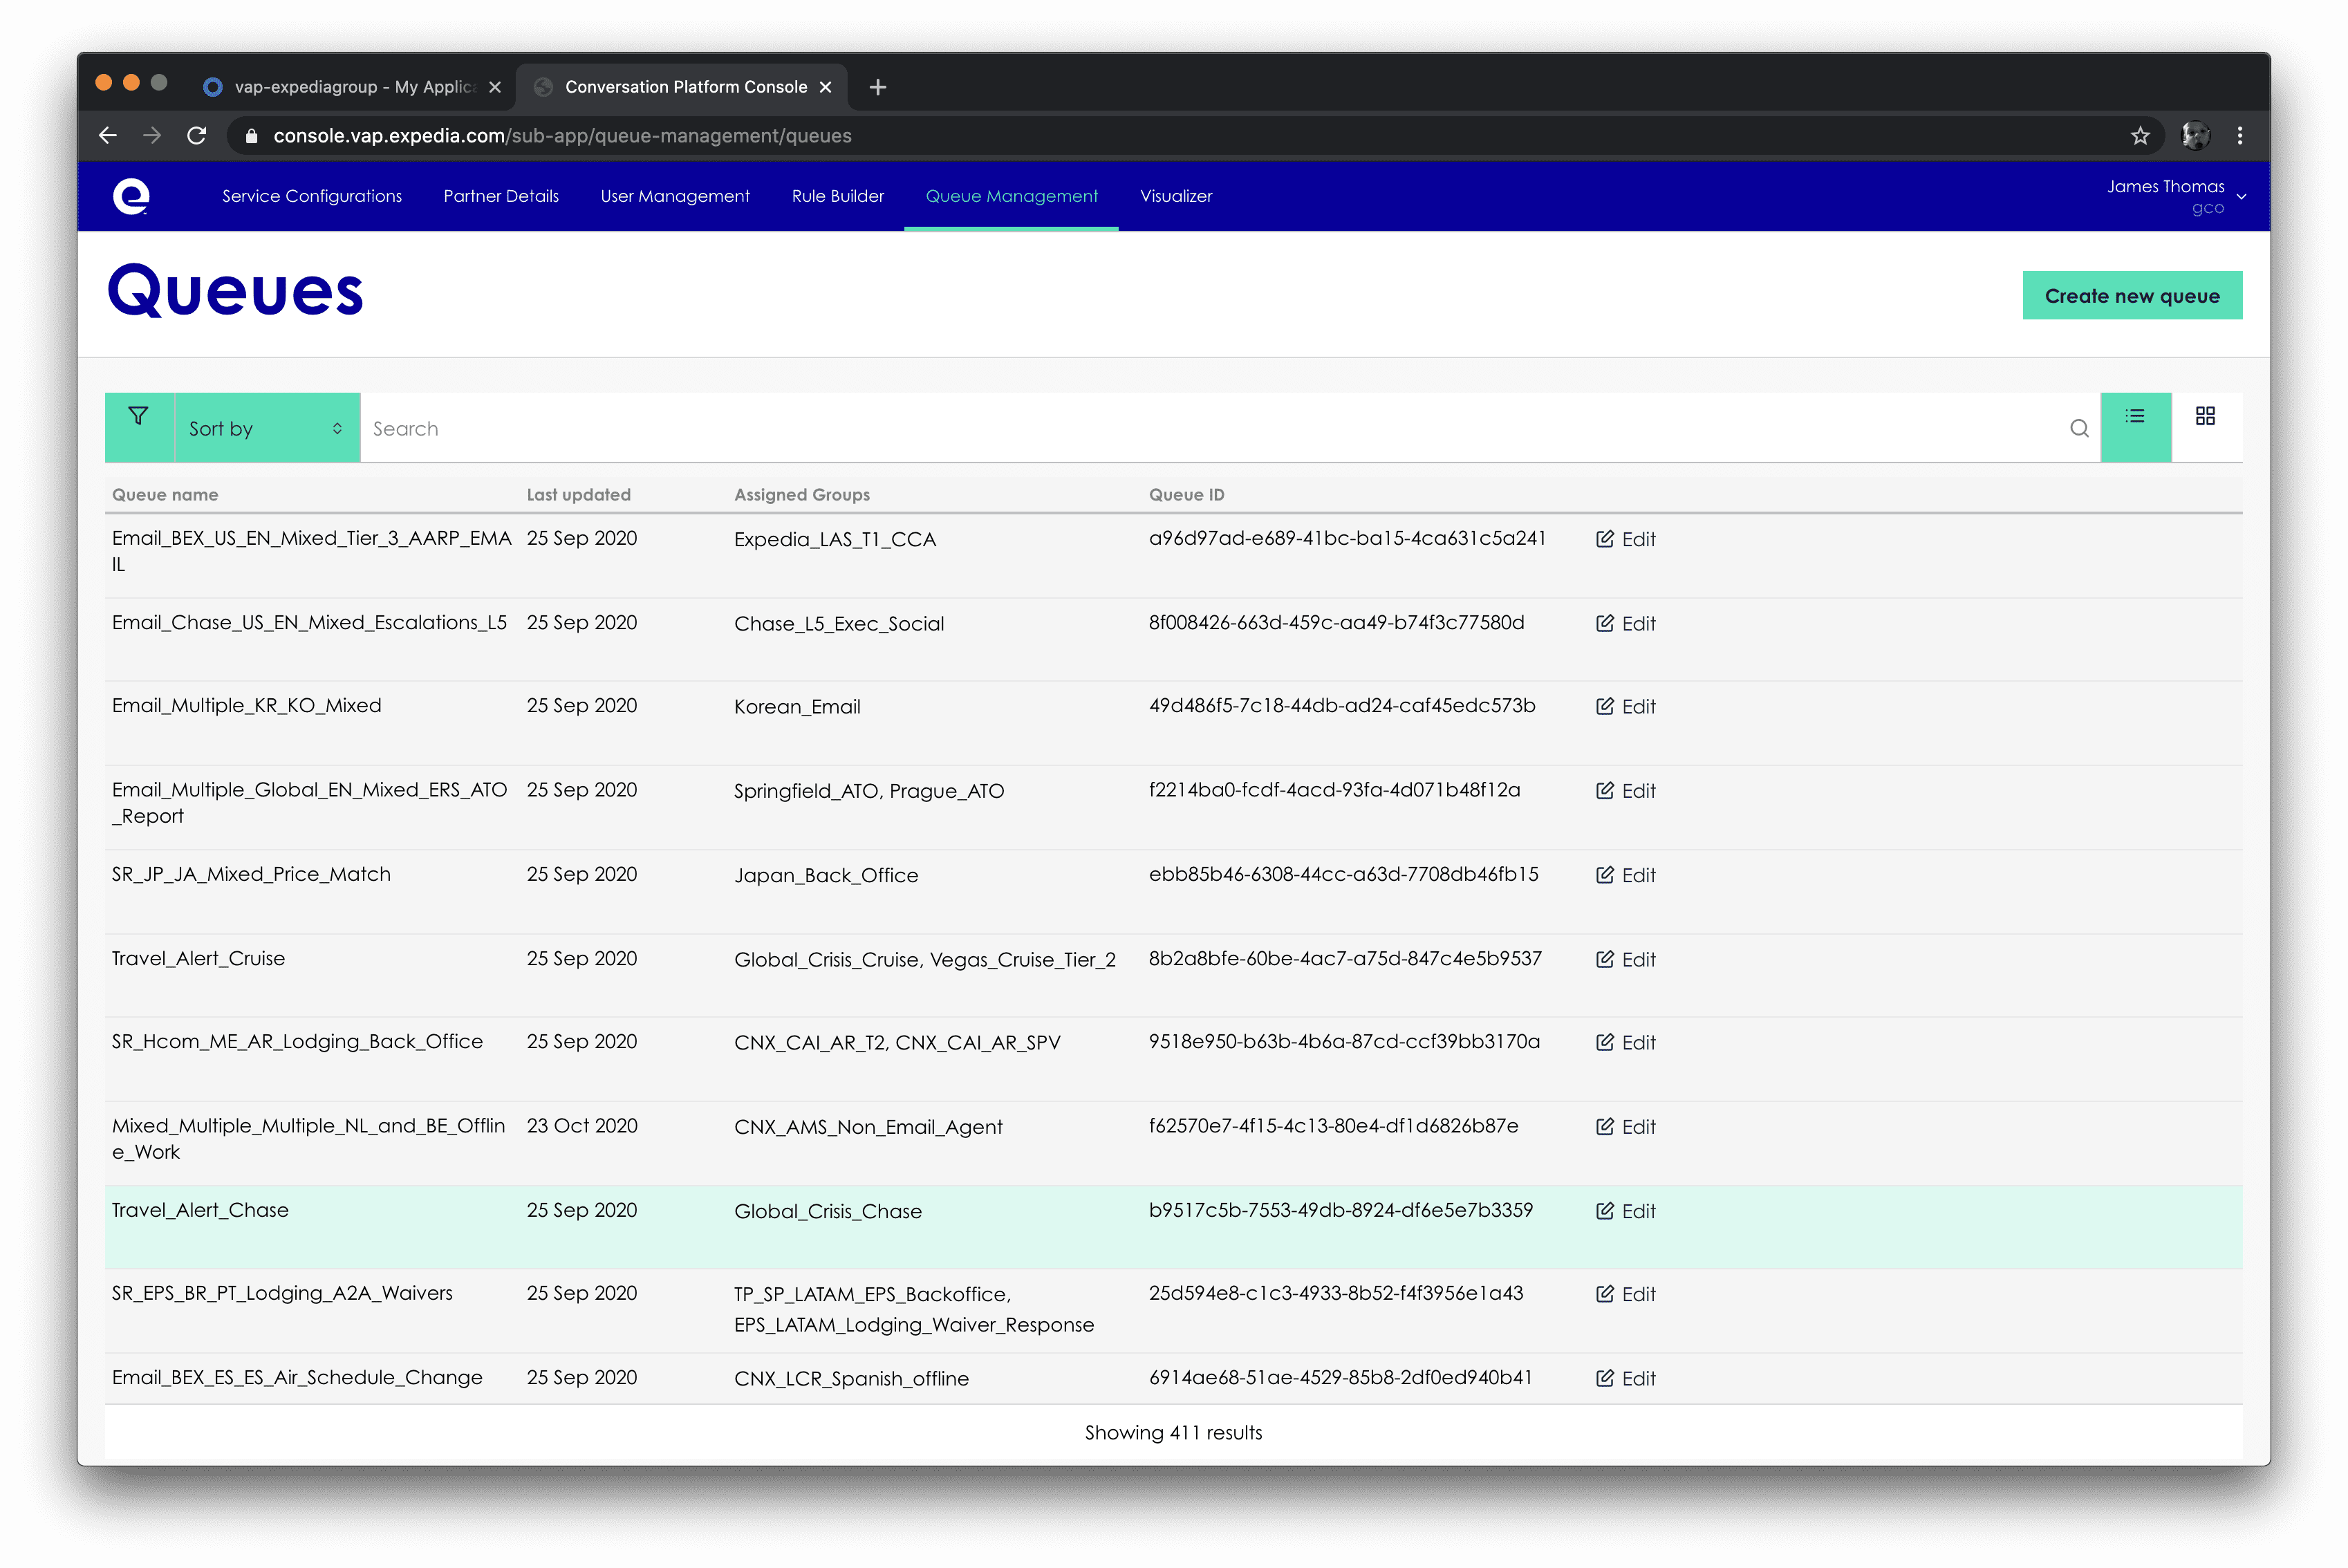This screenshot has height=1568, width=2348.
Task: Switch to the Rule Builder tab
Action: pos(837,196)
